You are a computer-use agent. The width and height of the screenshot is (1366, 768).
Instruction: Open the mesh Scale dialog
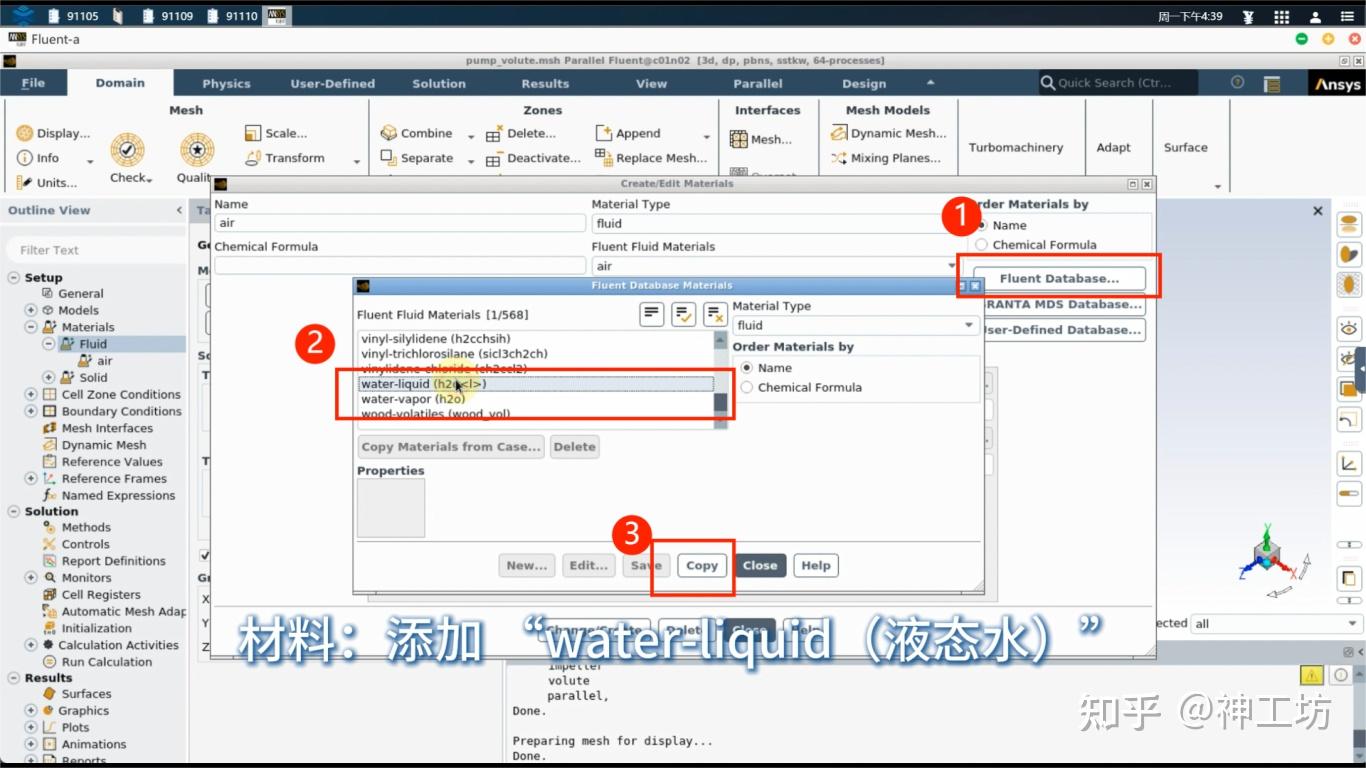[x=276, y=133]
